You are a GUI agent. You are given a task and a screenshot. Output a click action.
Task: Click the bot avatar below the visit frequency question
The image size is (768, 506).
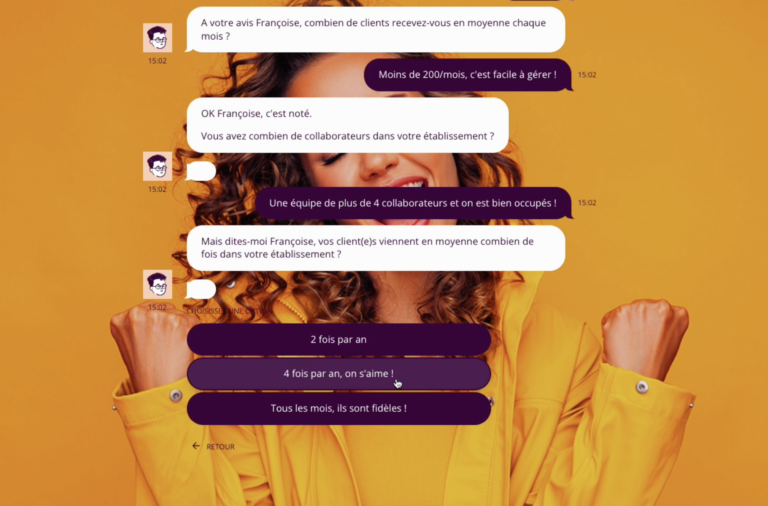click(157, 284)
